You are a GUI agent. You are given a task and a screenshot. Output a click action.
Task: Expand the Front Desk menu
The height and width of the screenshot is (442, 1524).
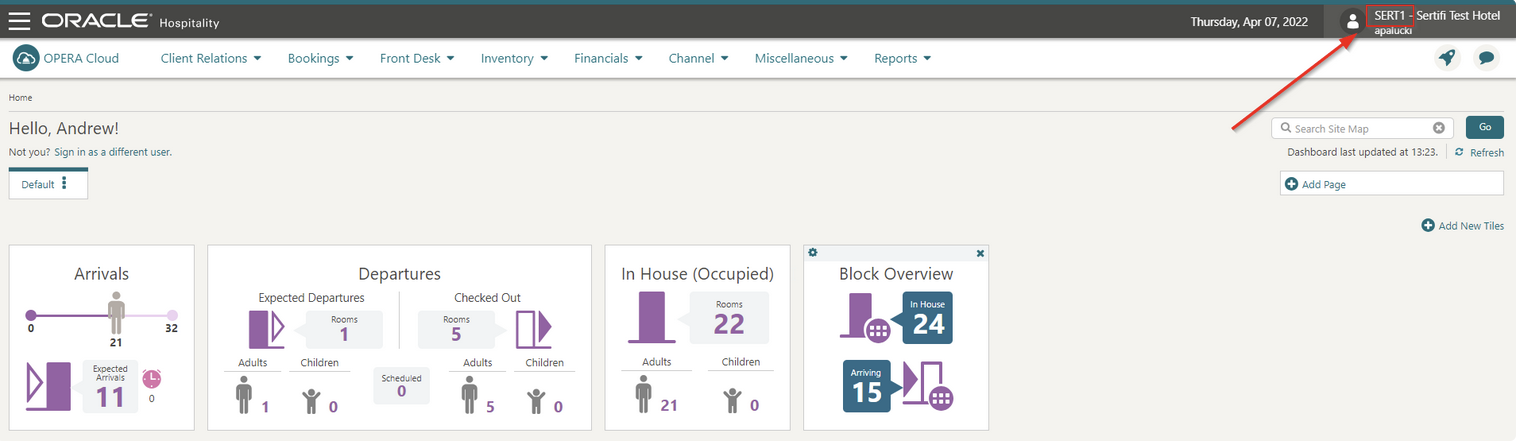[x=417, y=58]
